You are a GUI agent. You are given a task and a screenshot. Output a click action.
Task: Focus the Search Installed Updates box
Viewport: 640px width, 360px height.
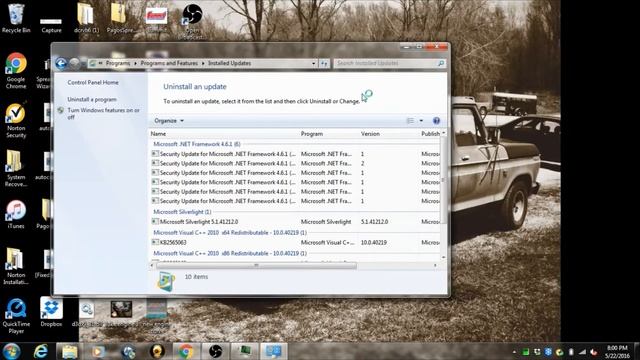click(x=386, y=63)
